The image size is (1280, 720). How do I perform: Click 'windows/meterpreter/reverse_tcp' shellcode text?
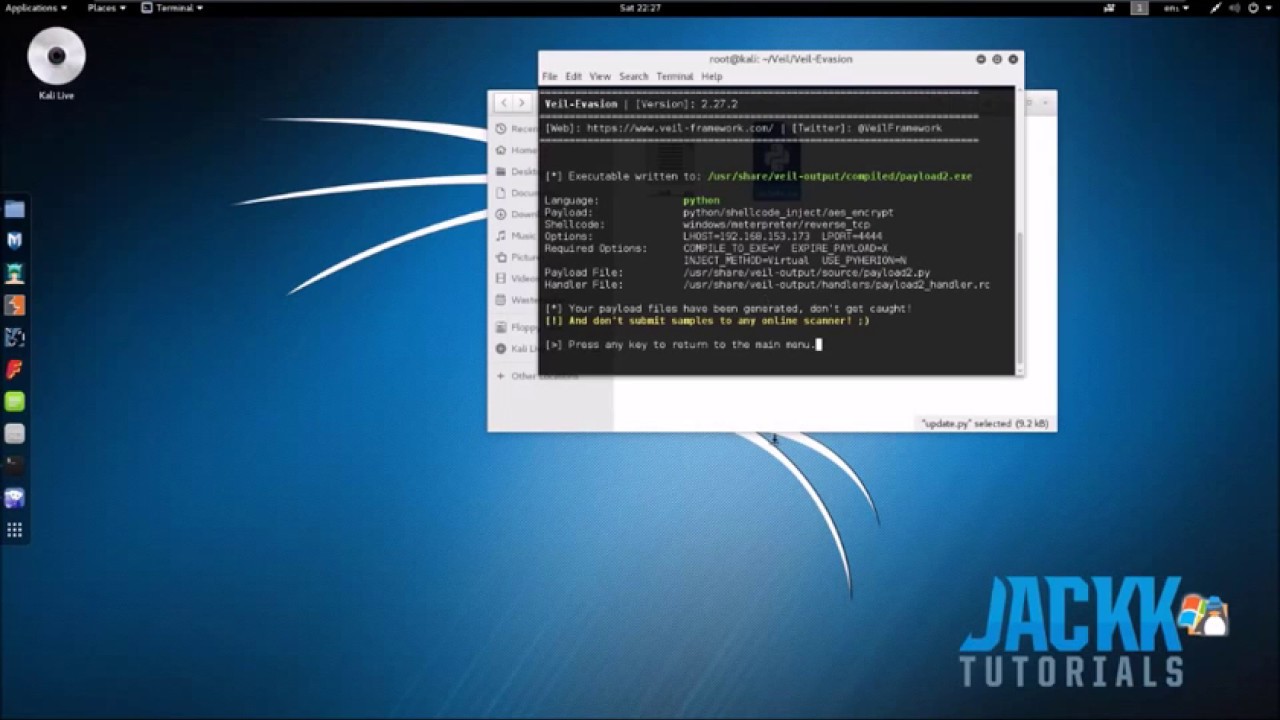[x=776, y=225]
